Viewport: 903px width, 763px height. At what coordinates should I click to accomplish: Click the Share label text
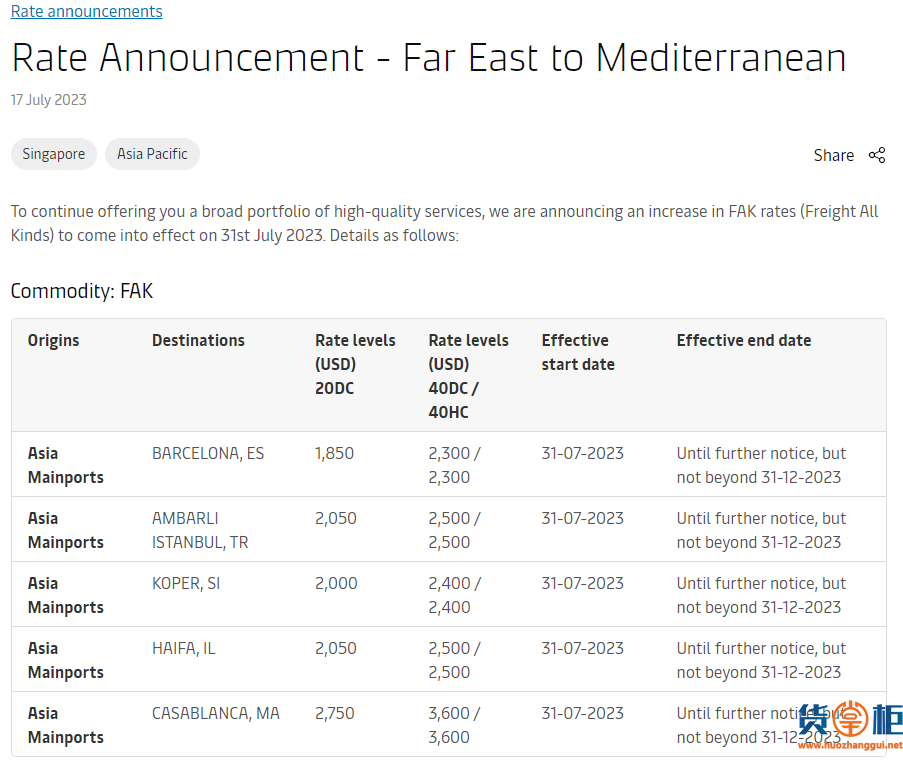833,155
